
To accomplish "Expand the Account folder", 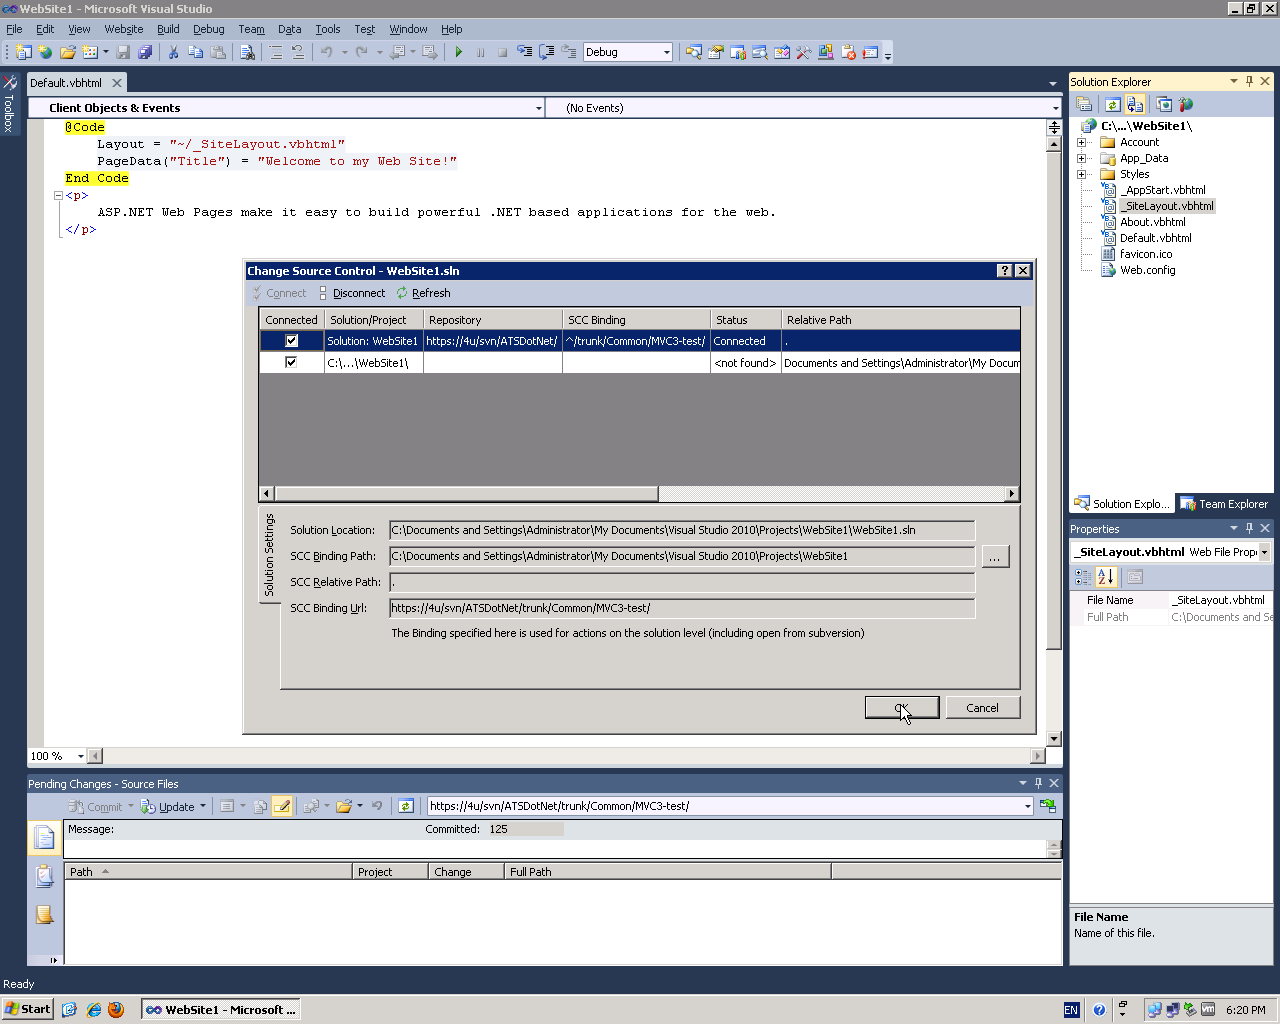I will (1081, 142).
